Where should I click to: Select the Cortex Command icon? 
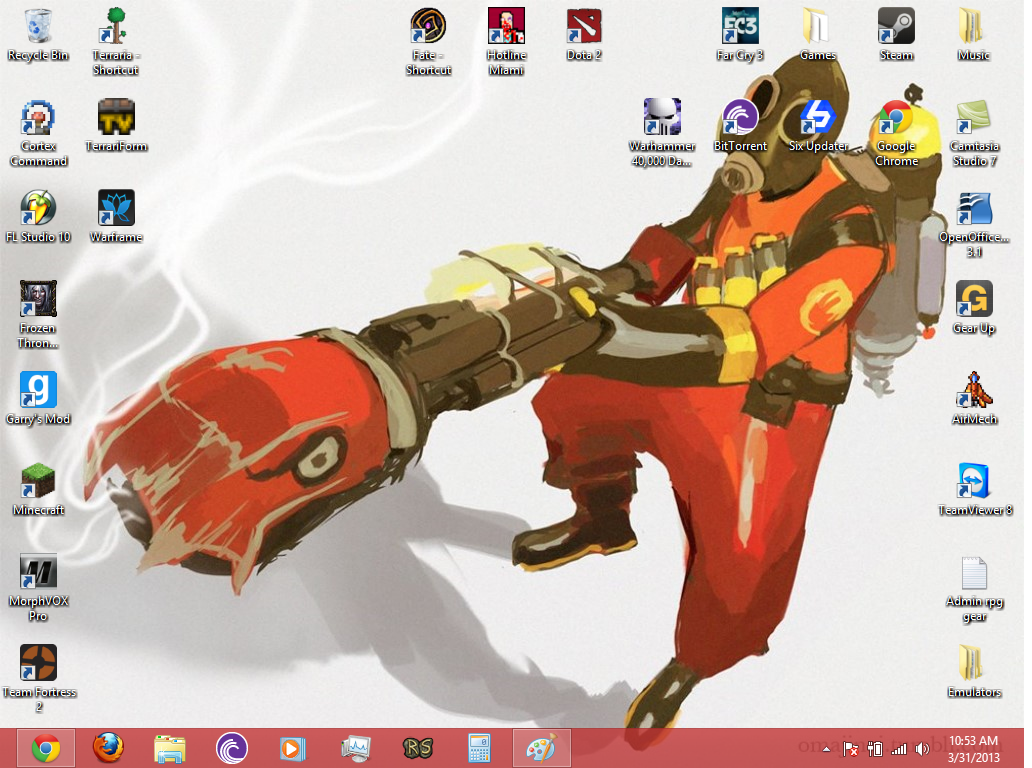pyautogui.click(x=38, y=133)
